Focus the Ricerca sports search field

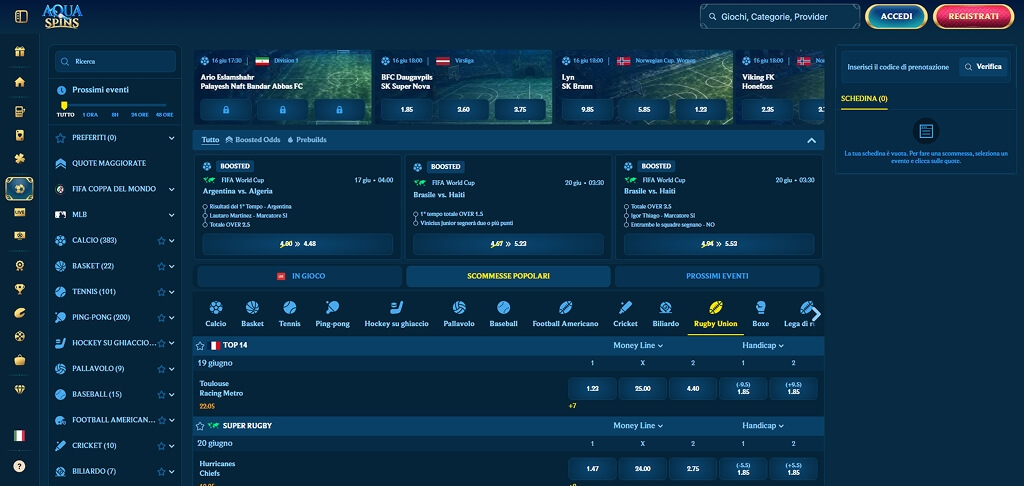(116, 61)
